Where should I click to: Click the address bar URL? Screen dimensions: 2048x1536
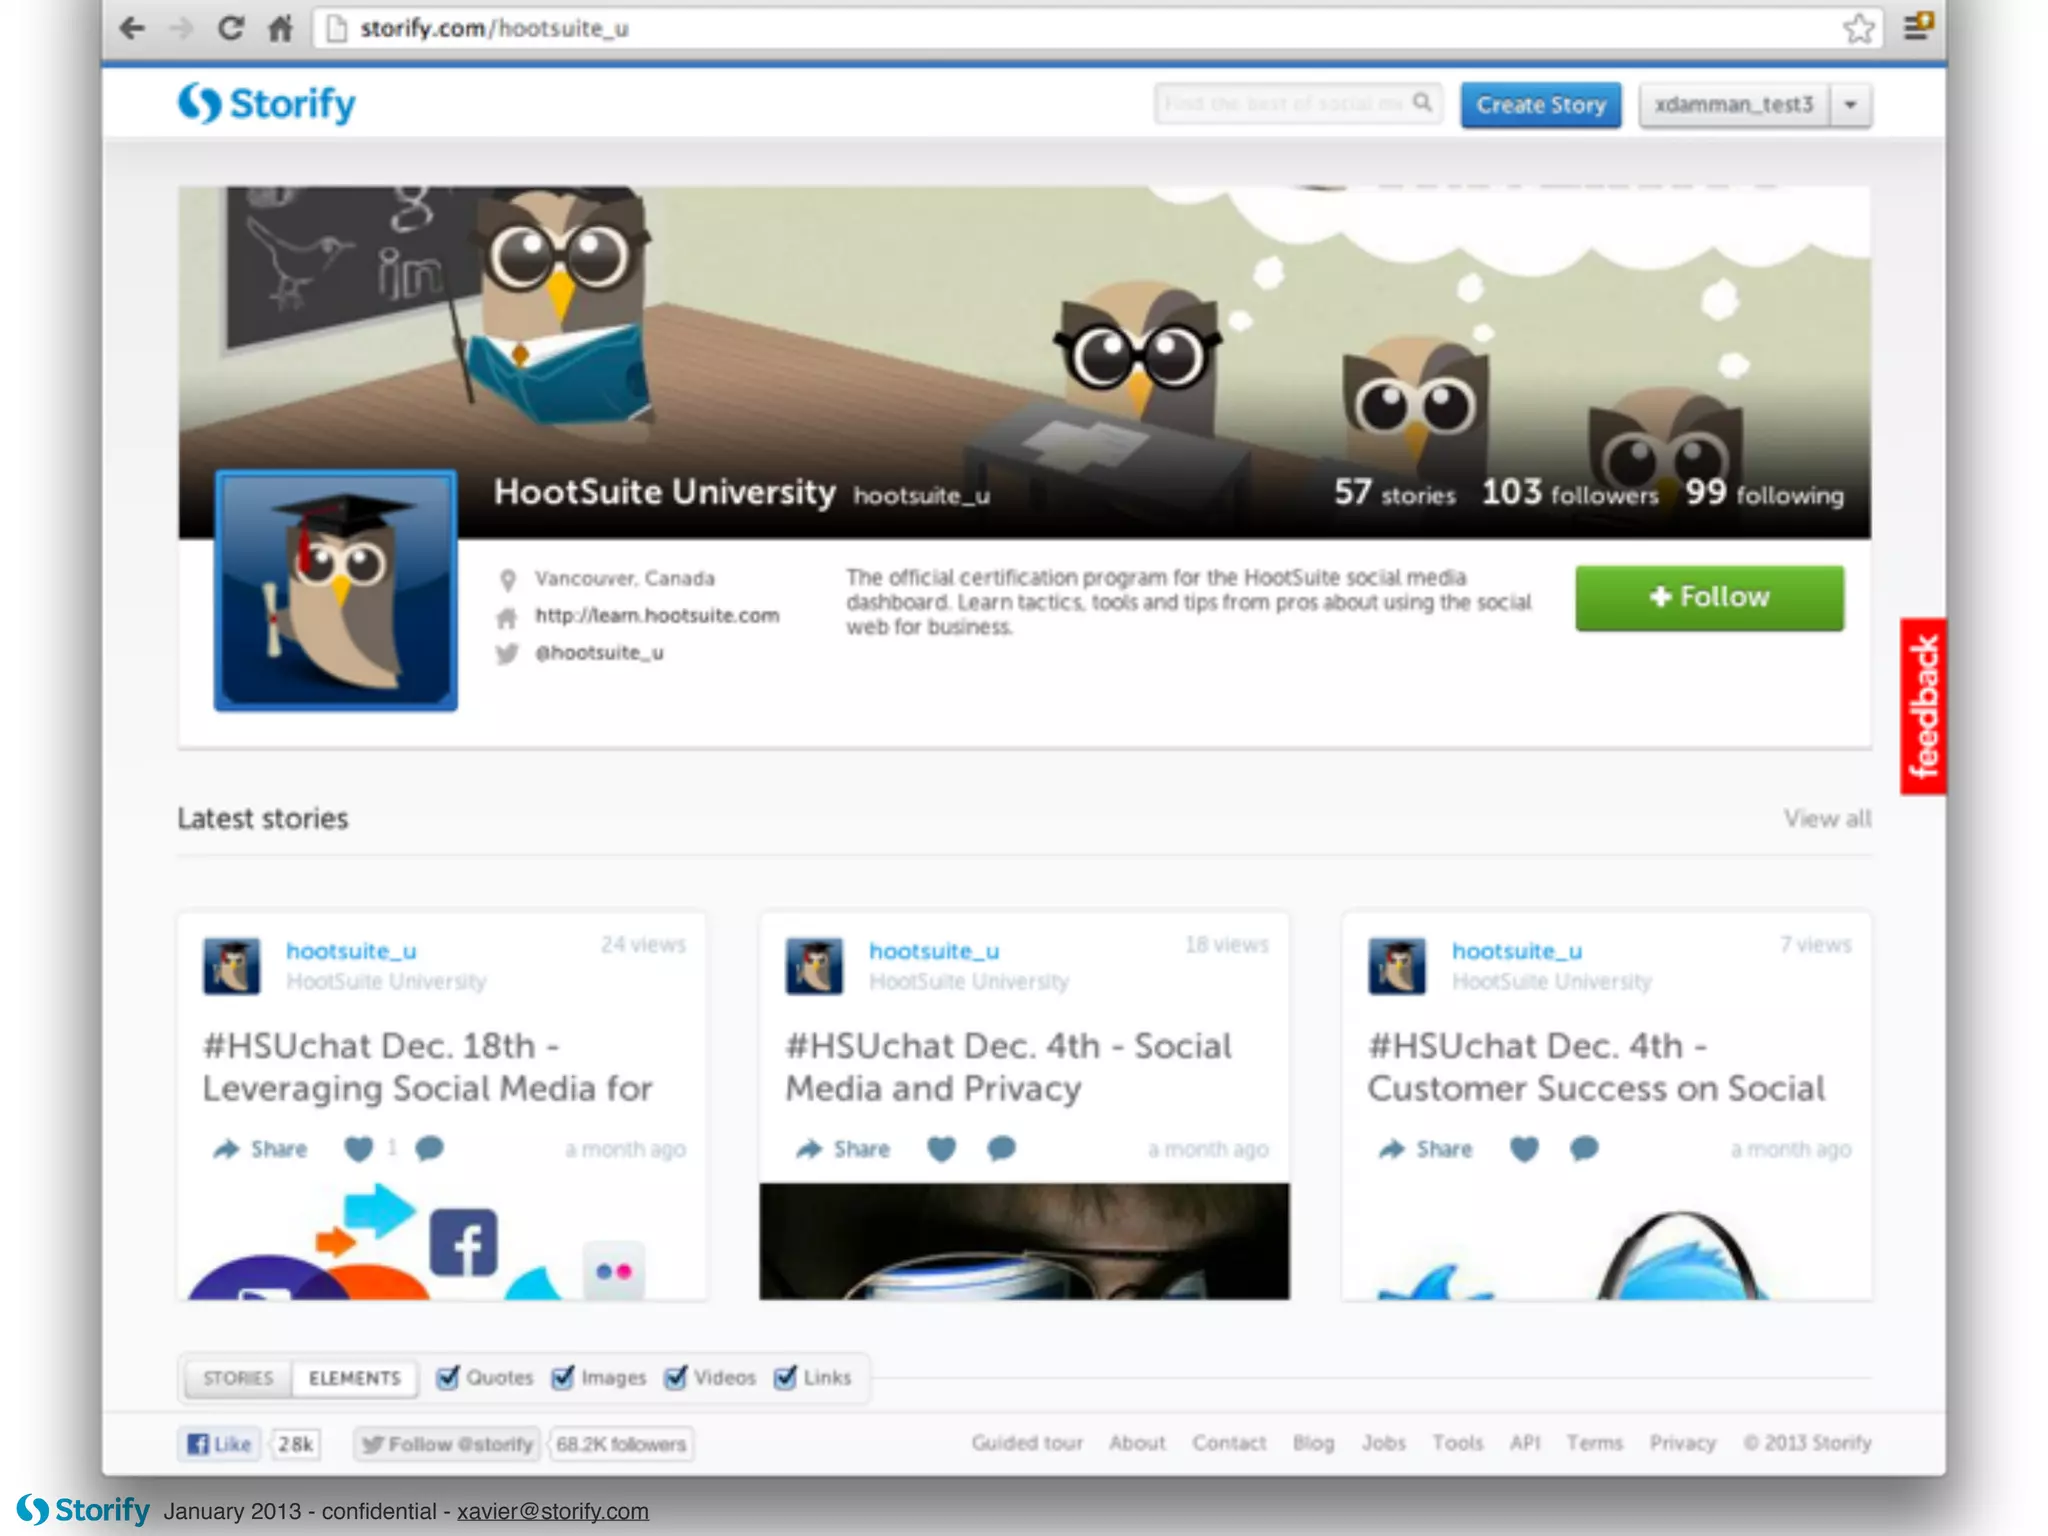(494, 28)
